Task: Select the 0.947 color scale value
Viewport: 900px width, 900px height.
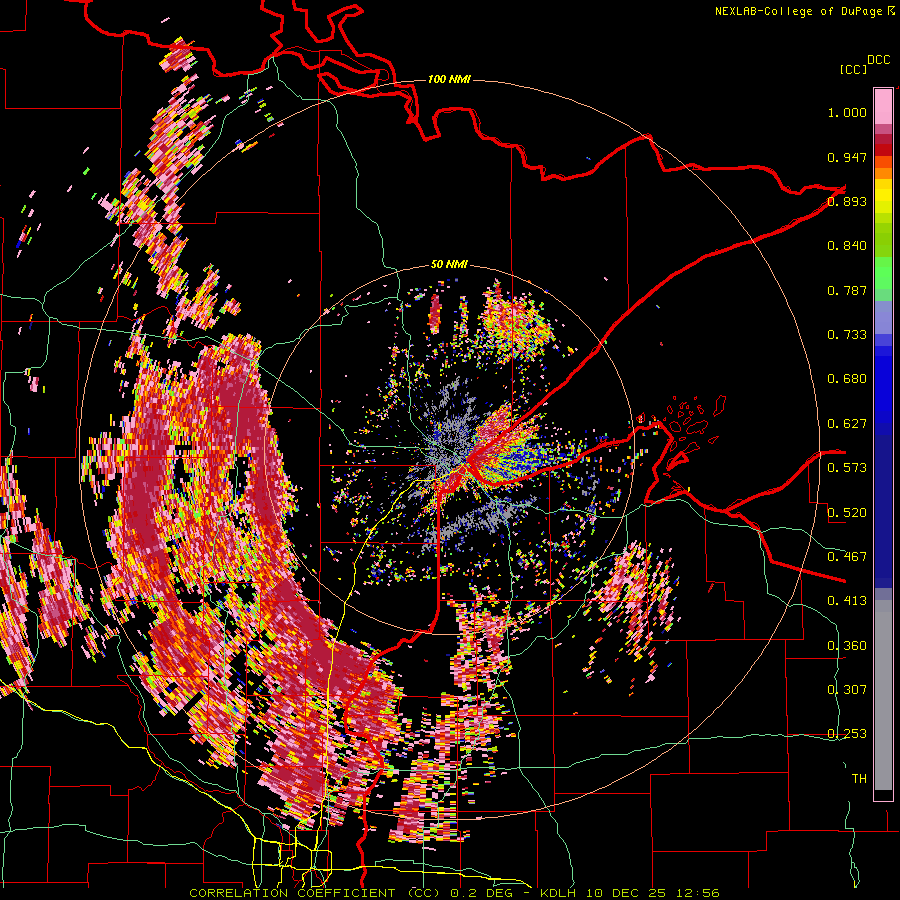Action: point(847,157)
